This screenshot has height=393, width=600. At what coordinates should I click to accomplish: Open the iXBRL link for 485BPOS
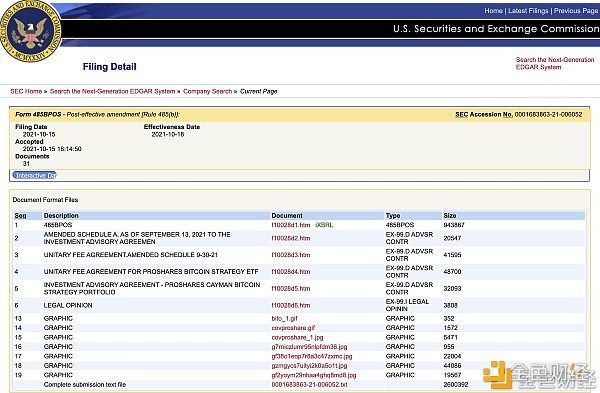click(324, 225)
